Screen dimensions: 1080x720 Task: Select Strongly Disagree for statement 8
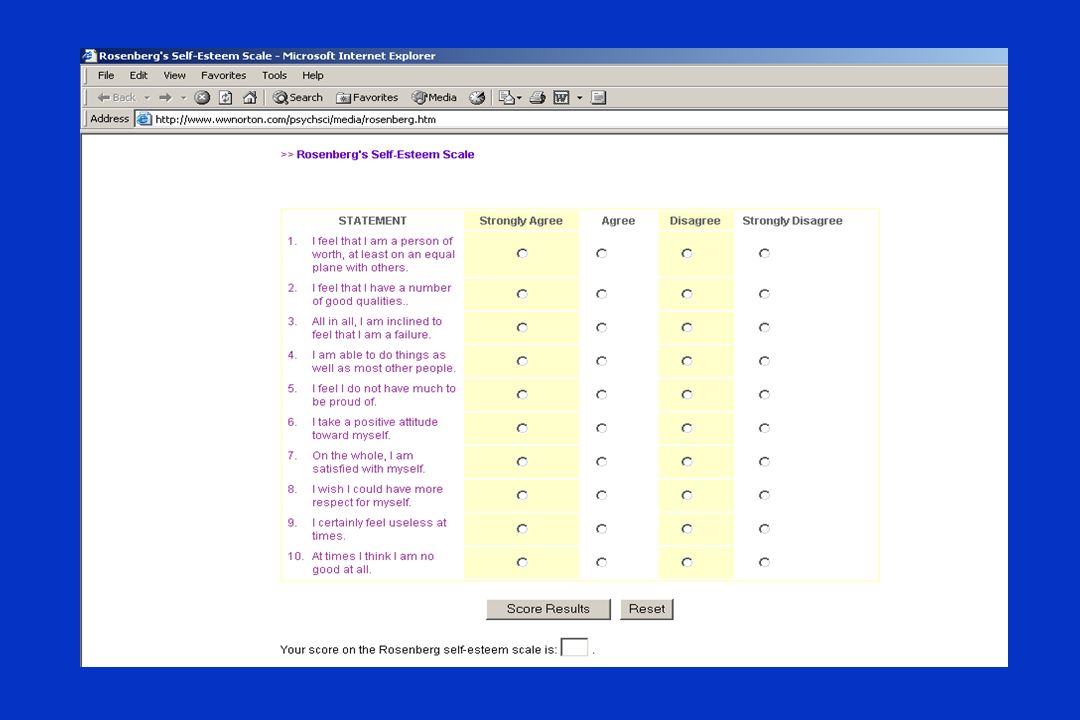point(764,495)
